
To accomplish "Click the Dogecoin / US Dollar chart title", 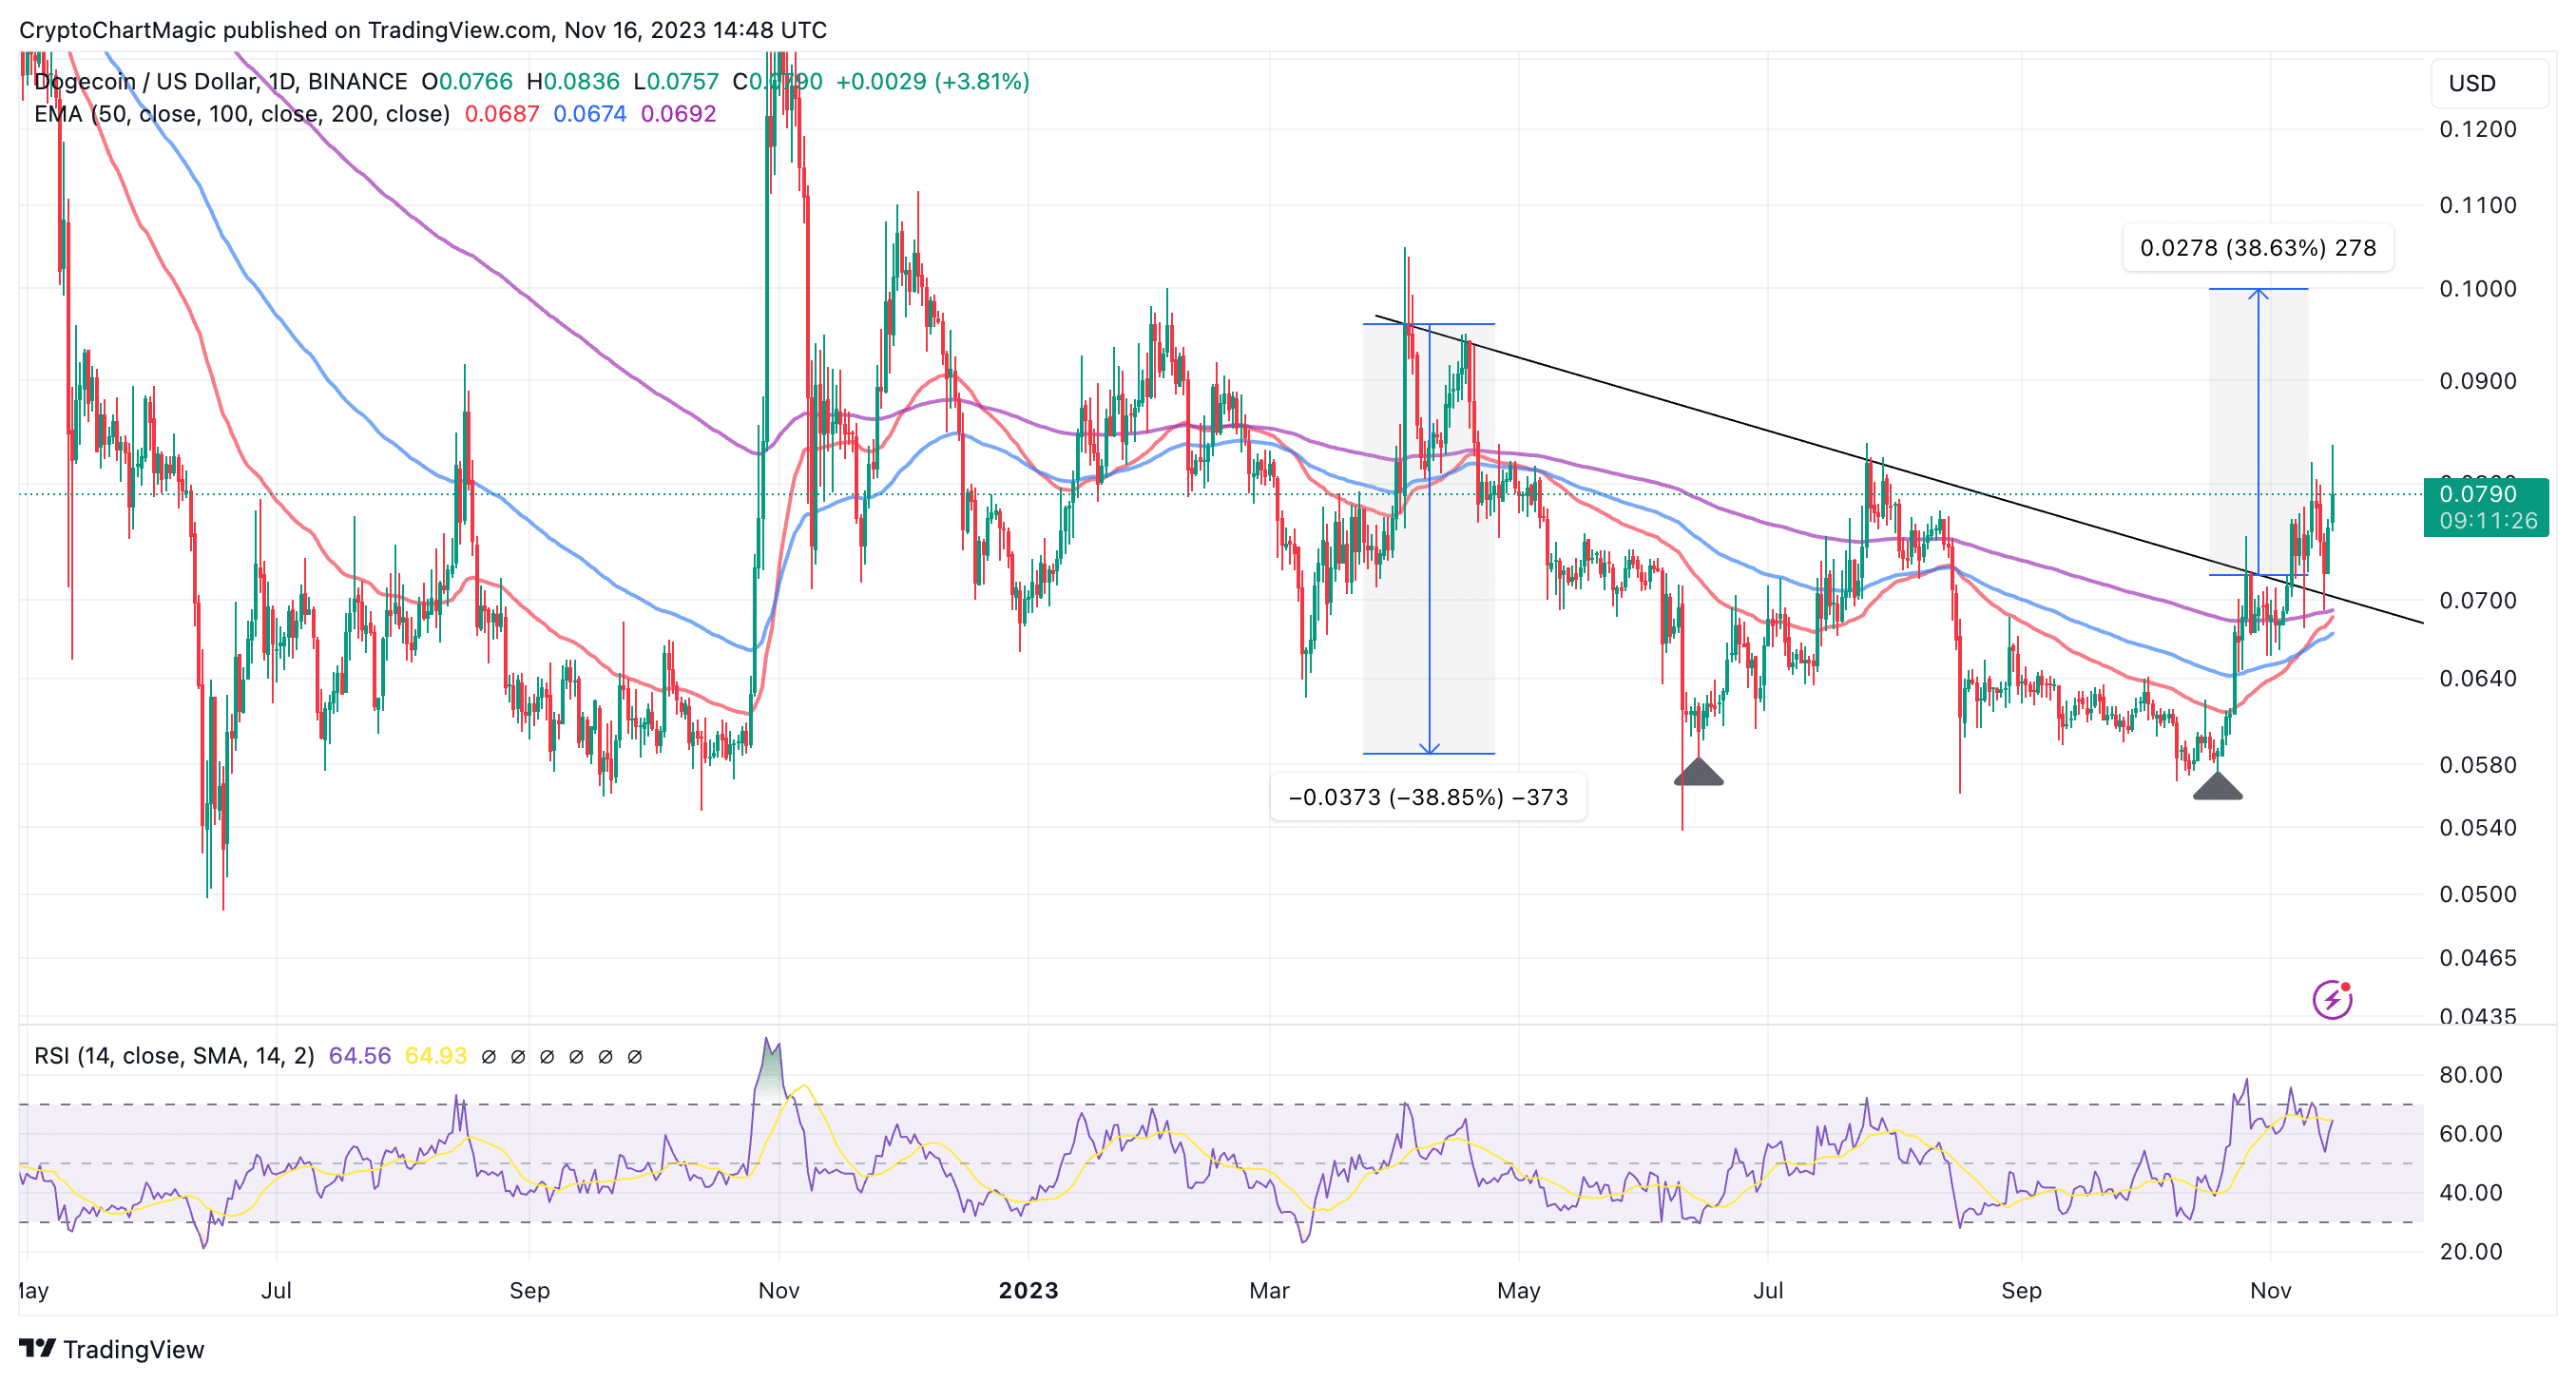I will 220,81.
